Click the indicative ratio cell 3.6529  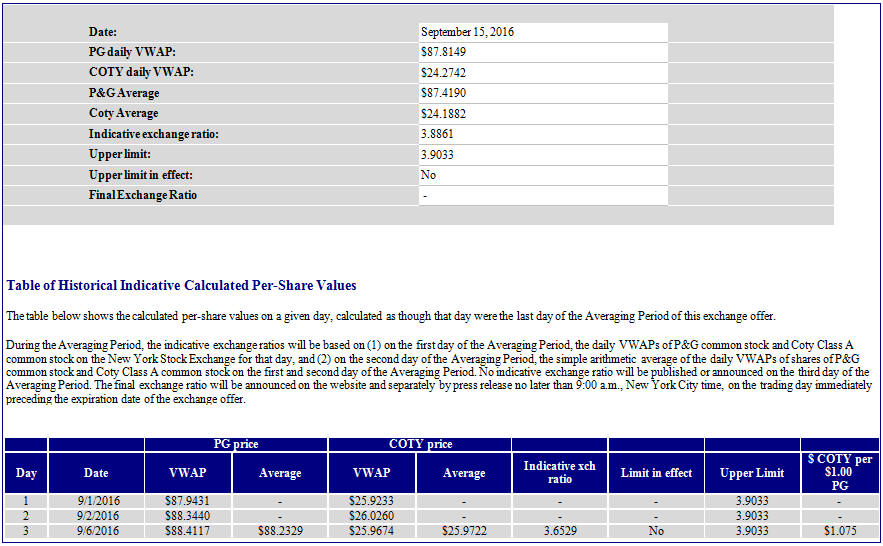pos(559,530)
